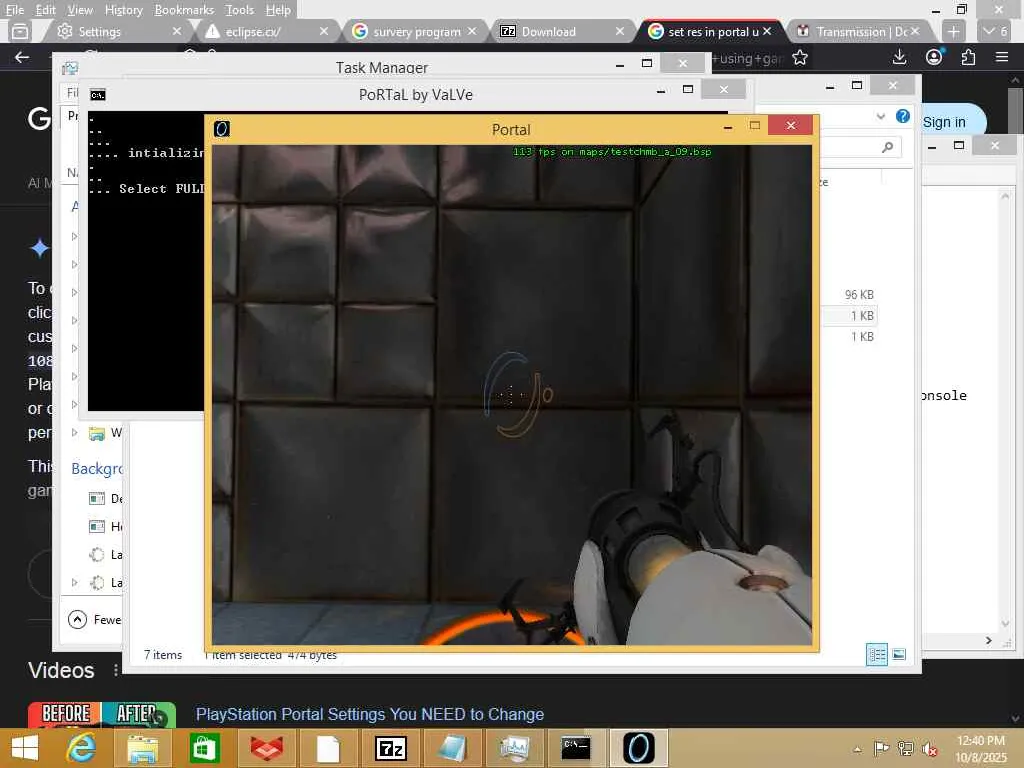
Task: Open the History menu
Action: click(123, 10)
